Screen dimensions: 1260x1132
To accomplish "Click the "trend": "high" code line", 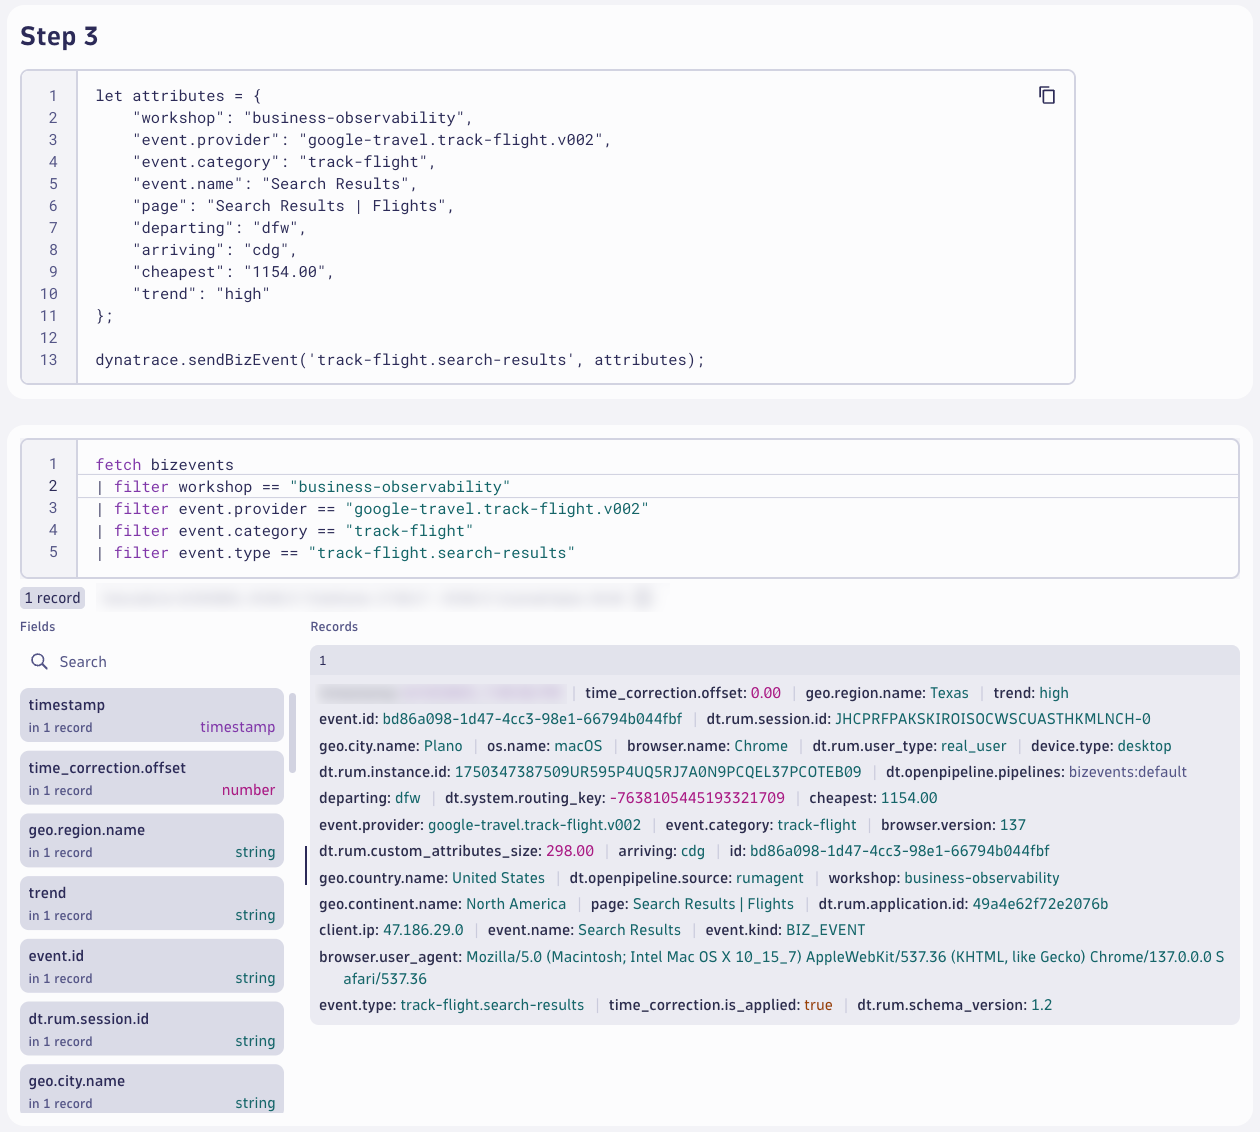I will [202, 294].
